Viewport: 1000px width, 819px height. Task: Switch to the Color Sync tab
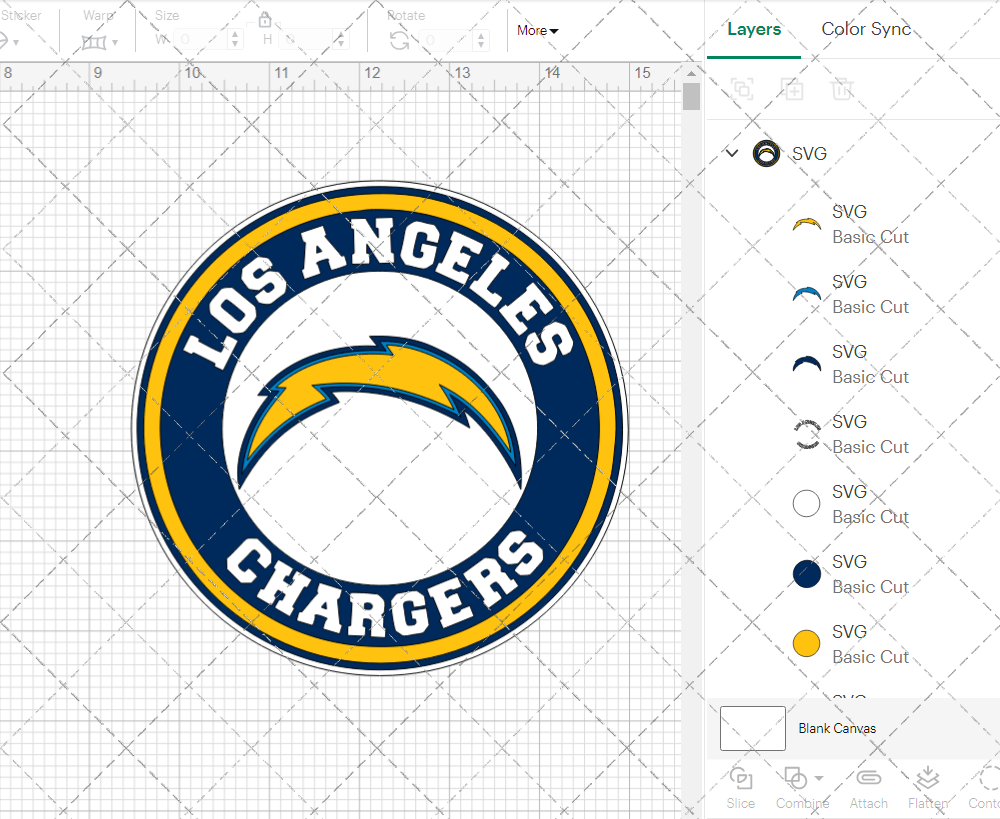point(866,29)
